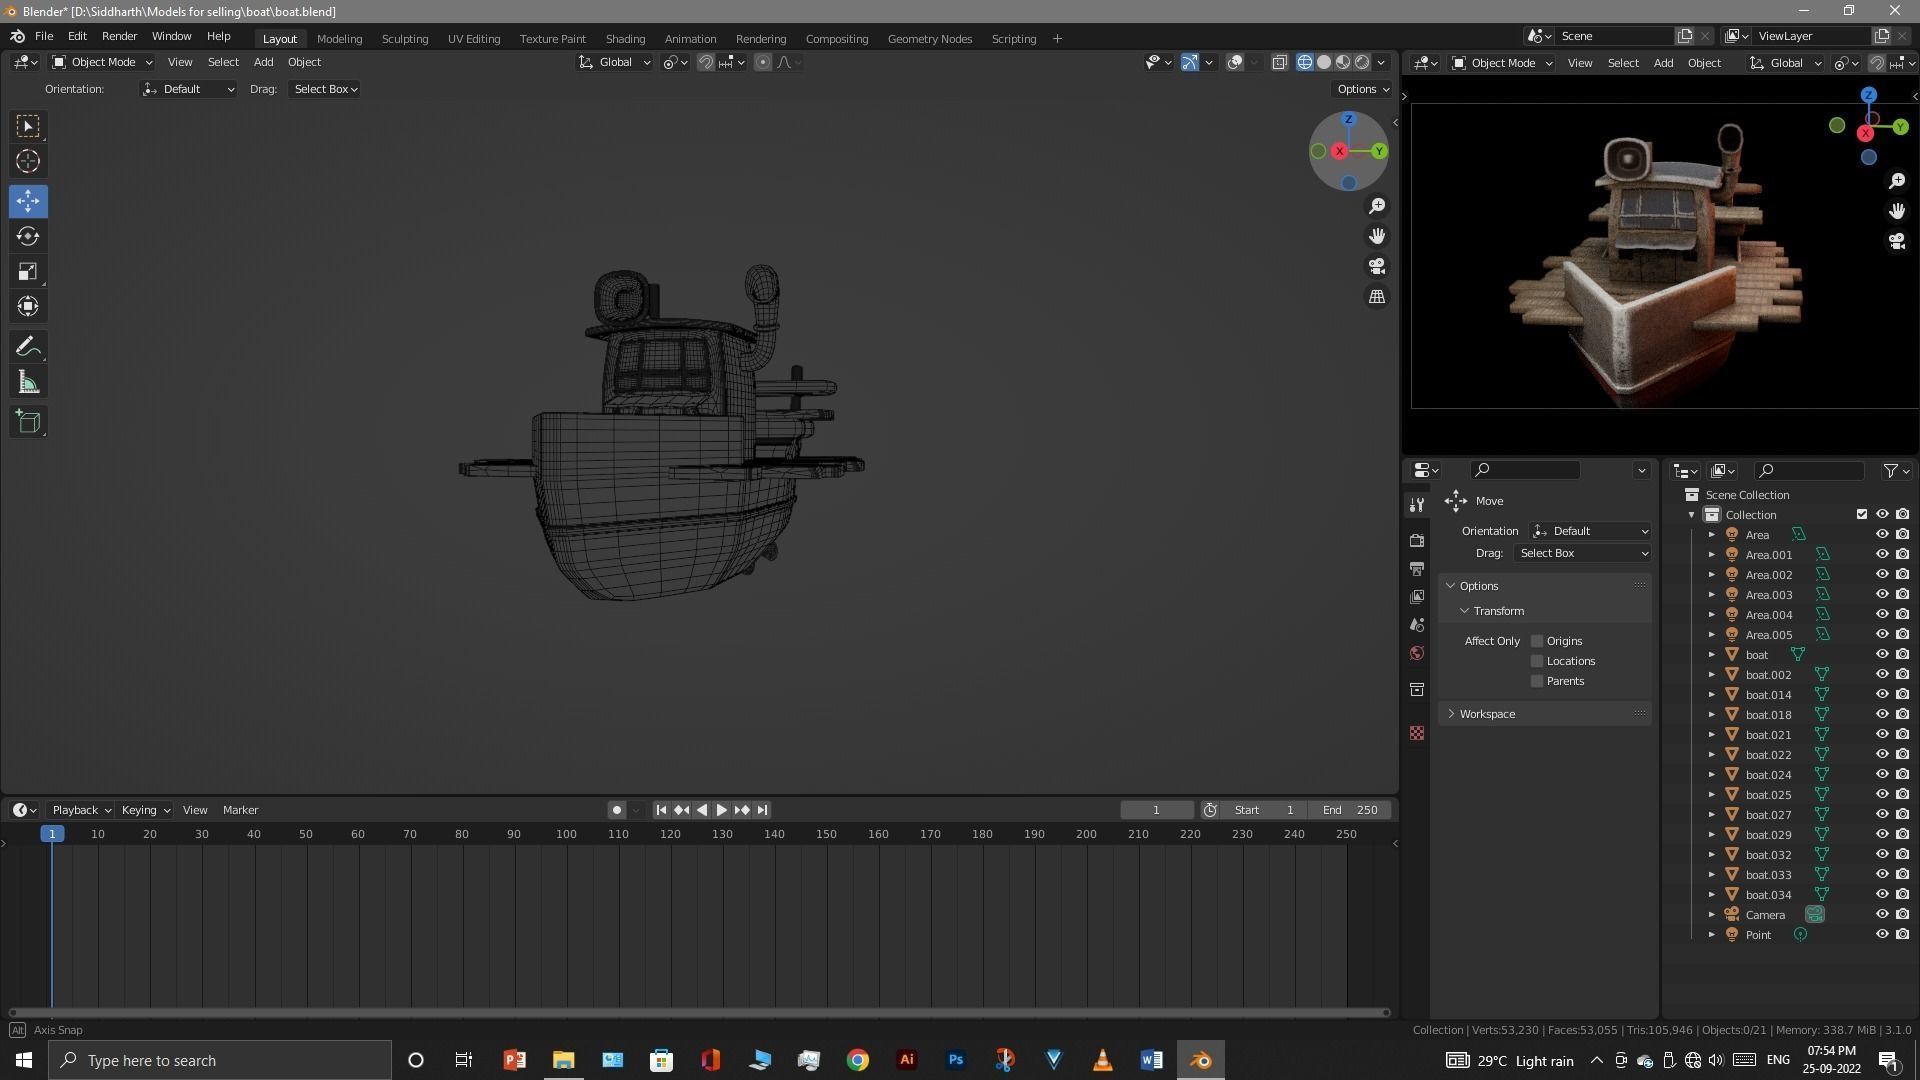Open the Output properties tab
The height and width of the screenshot is (1080, 1920).
point(1417,568)
